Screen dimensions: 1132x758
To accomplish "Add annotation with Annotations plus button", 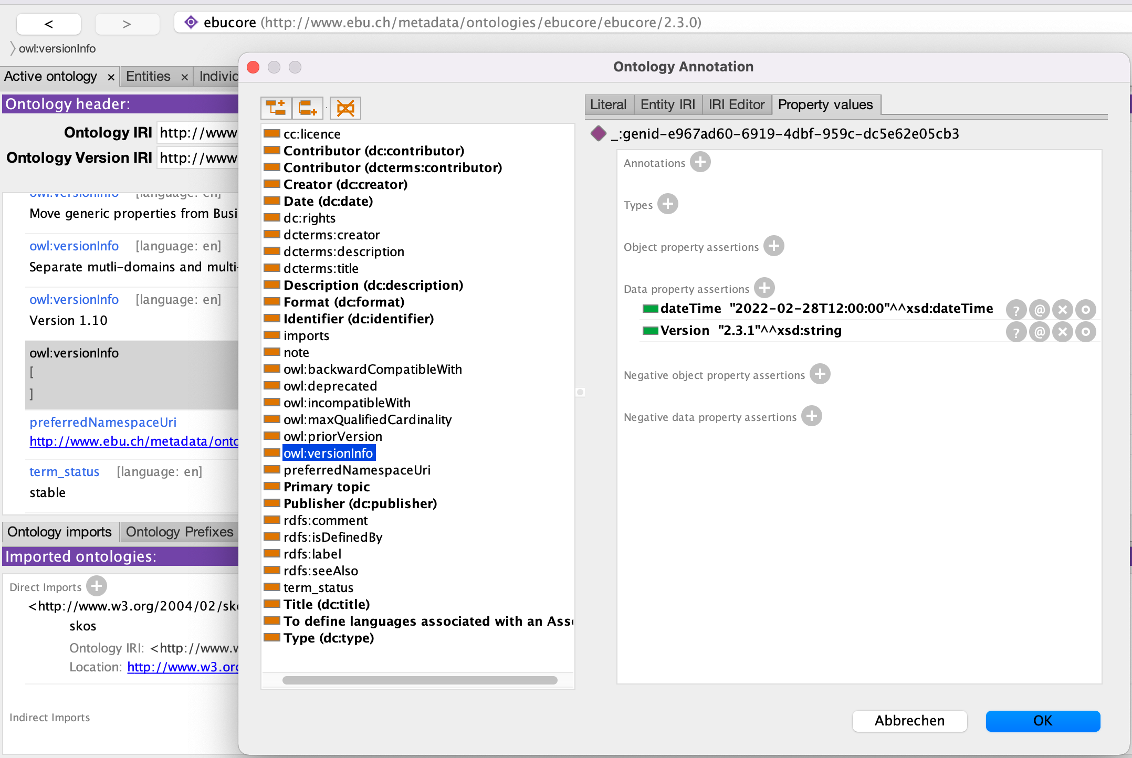I will click(x=700, y=162).
